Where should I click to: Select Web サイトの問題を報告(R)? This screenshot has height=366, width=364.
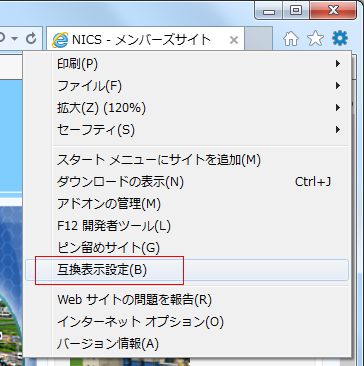pos(187,300)
